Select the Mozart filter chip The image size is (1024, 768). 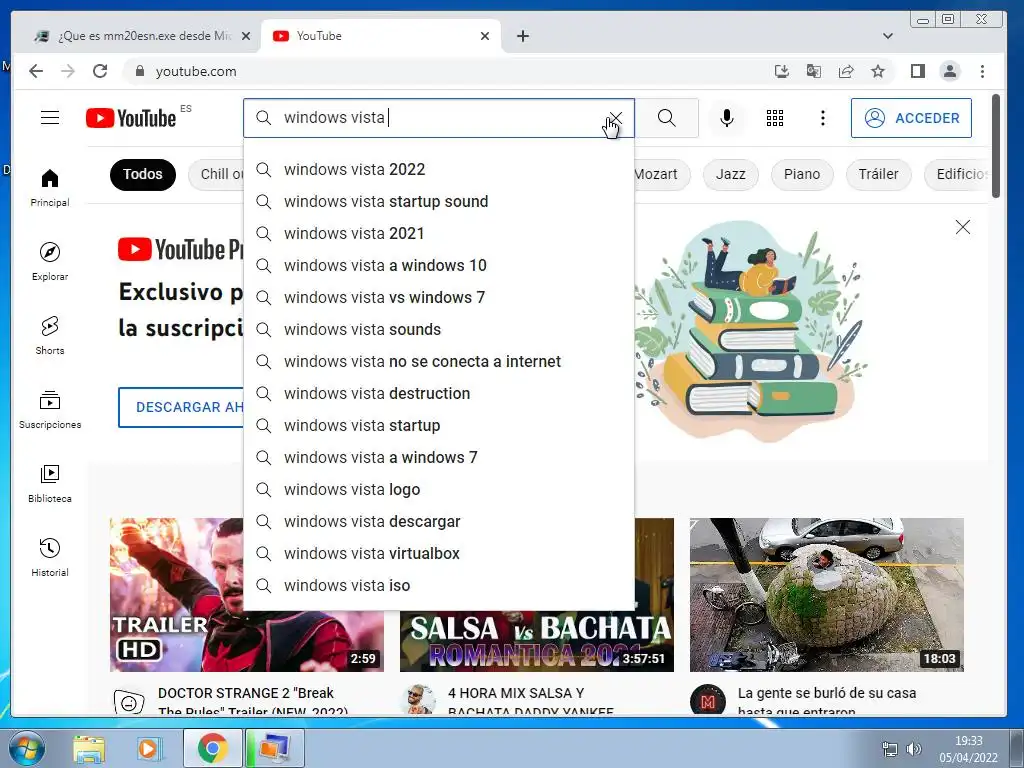coord(660,174)
